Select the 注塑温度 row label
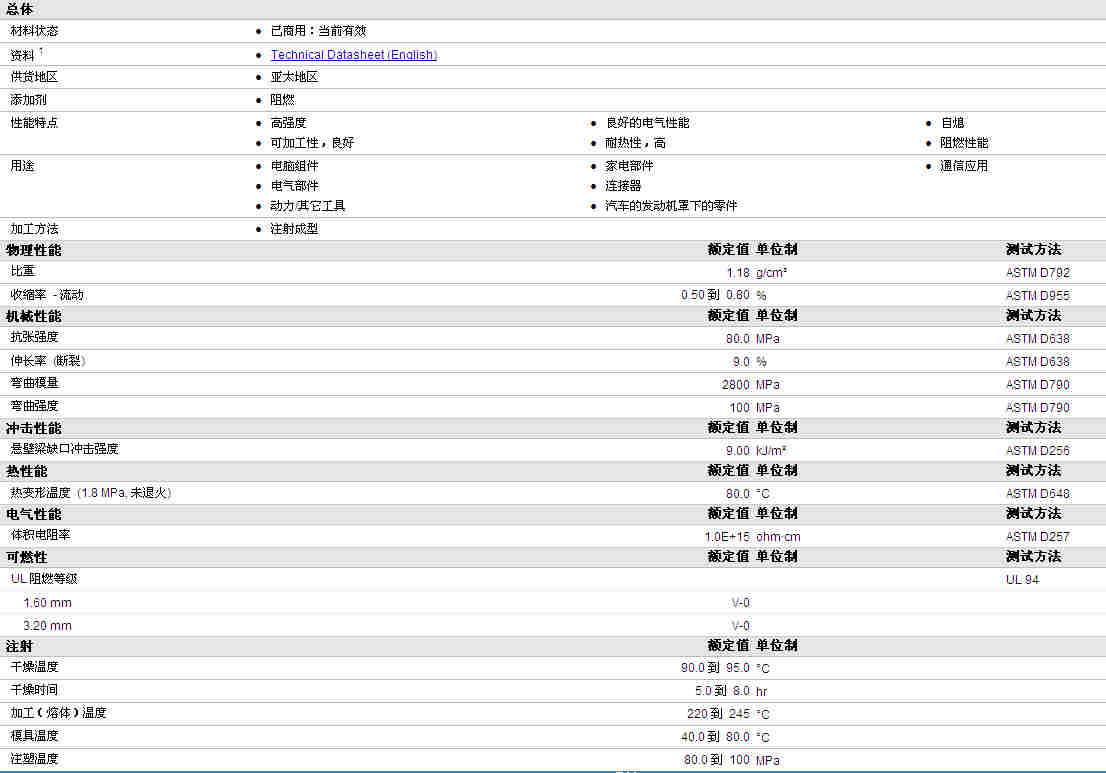This screenshot has width=1106, height=773. [x=34, y=759]
